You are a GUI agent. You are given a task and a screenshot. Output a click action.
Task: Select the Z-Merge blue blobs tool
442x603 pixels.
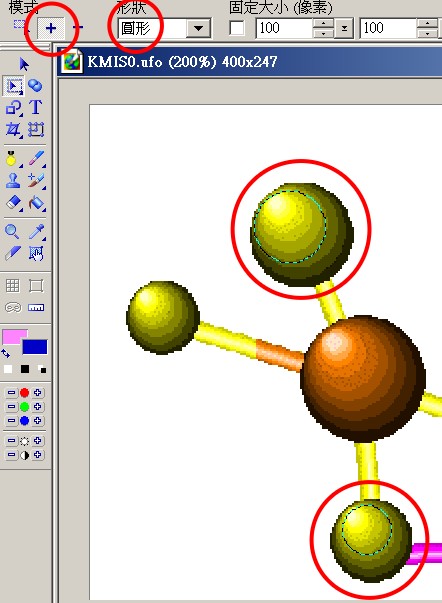35,85
